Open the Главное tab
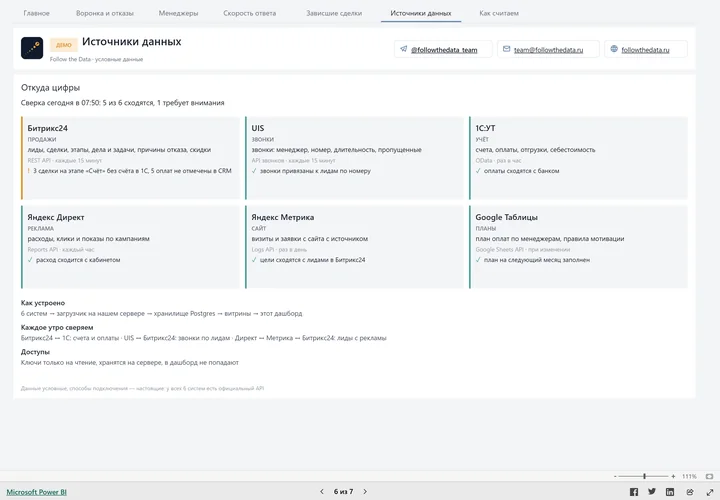The width and height of the screenshot is (720, 500). pyautogui.click(x=36, y=13)
